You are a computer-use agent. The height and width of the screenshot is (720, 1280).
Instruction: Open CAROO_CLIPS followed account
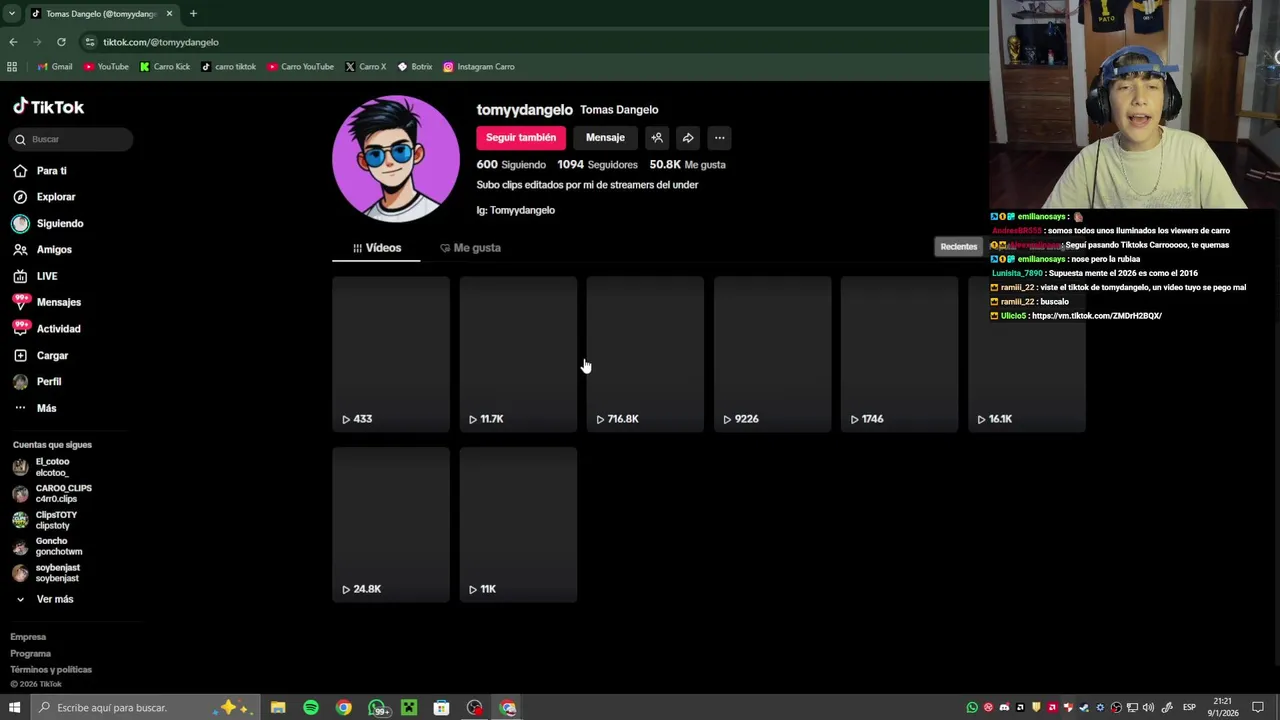52,493
